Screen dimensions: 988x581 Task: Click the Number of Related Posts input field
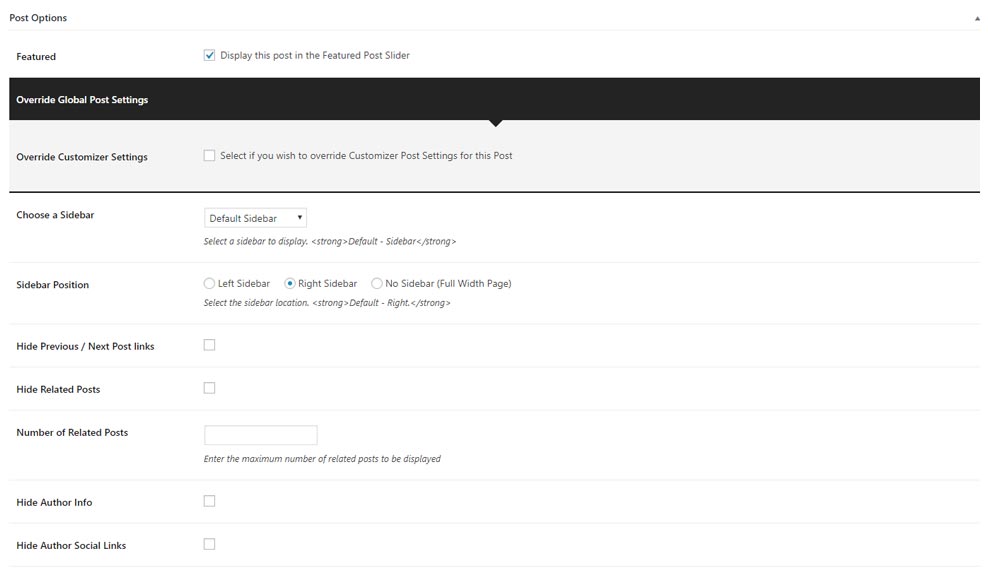tap(260, 435)
